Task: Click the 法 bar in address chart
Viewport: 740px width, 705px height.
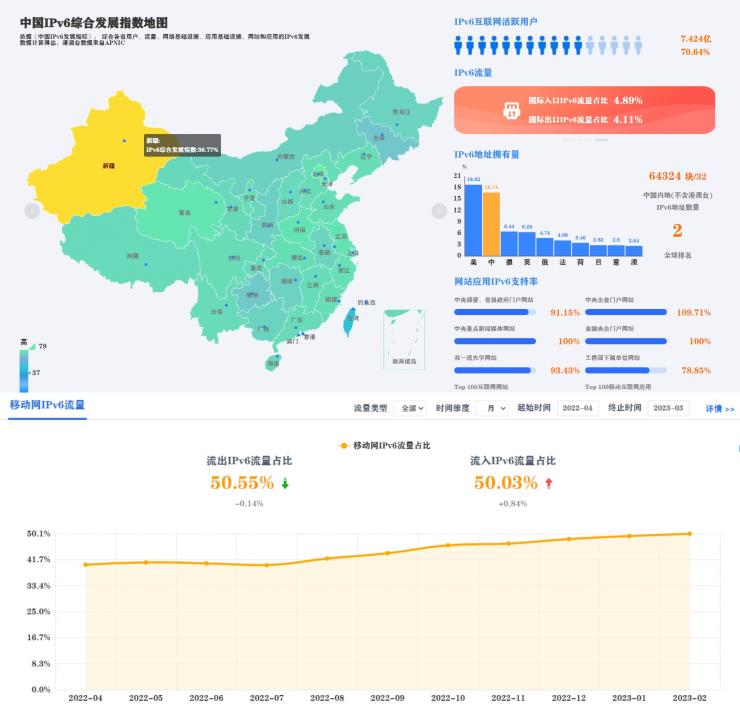Action: [563, 248]
